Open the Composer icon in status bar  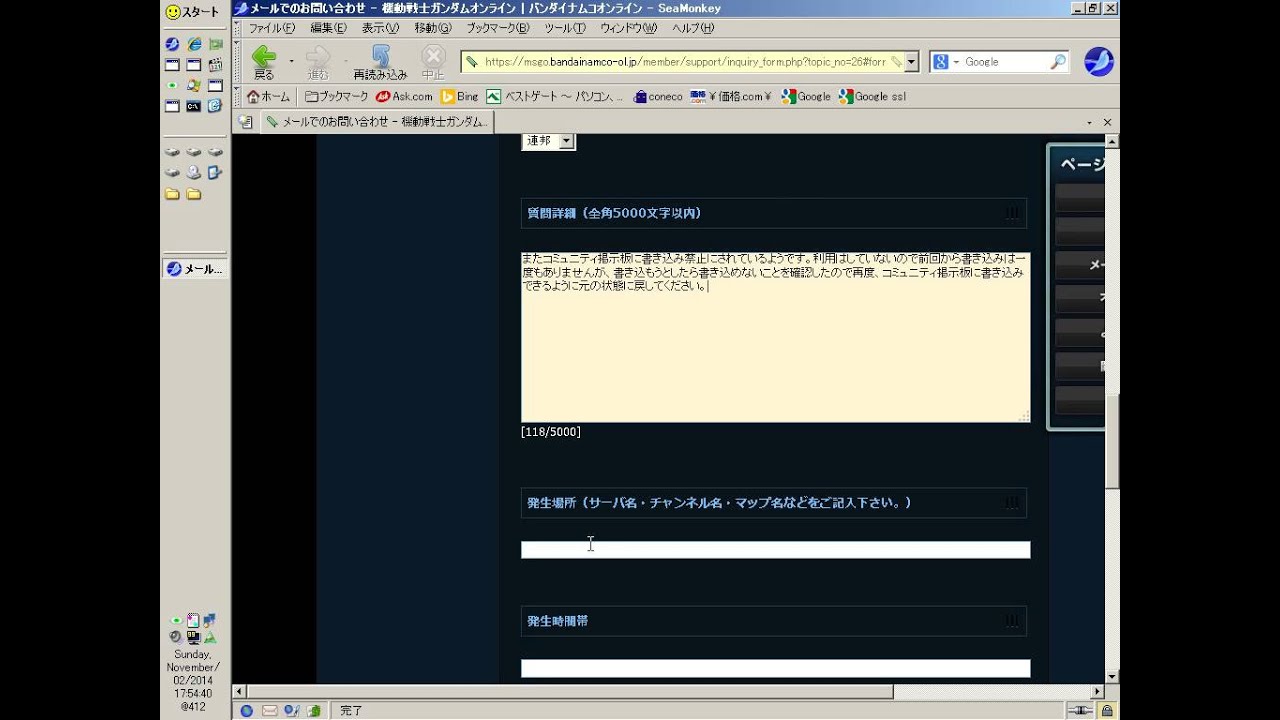(291, 711)
